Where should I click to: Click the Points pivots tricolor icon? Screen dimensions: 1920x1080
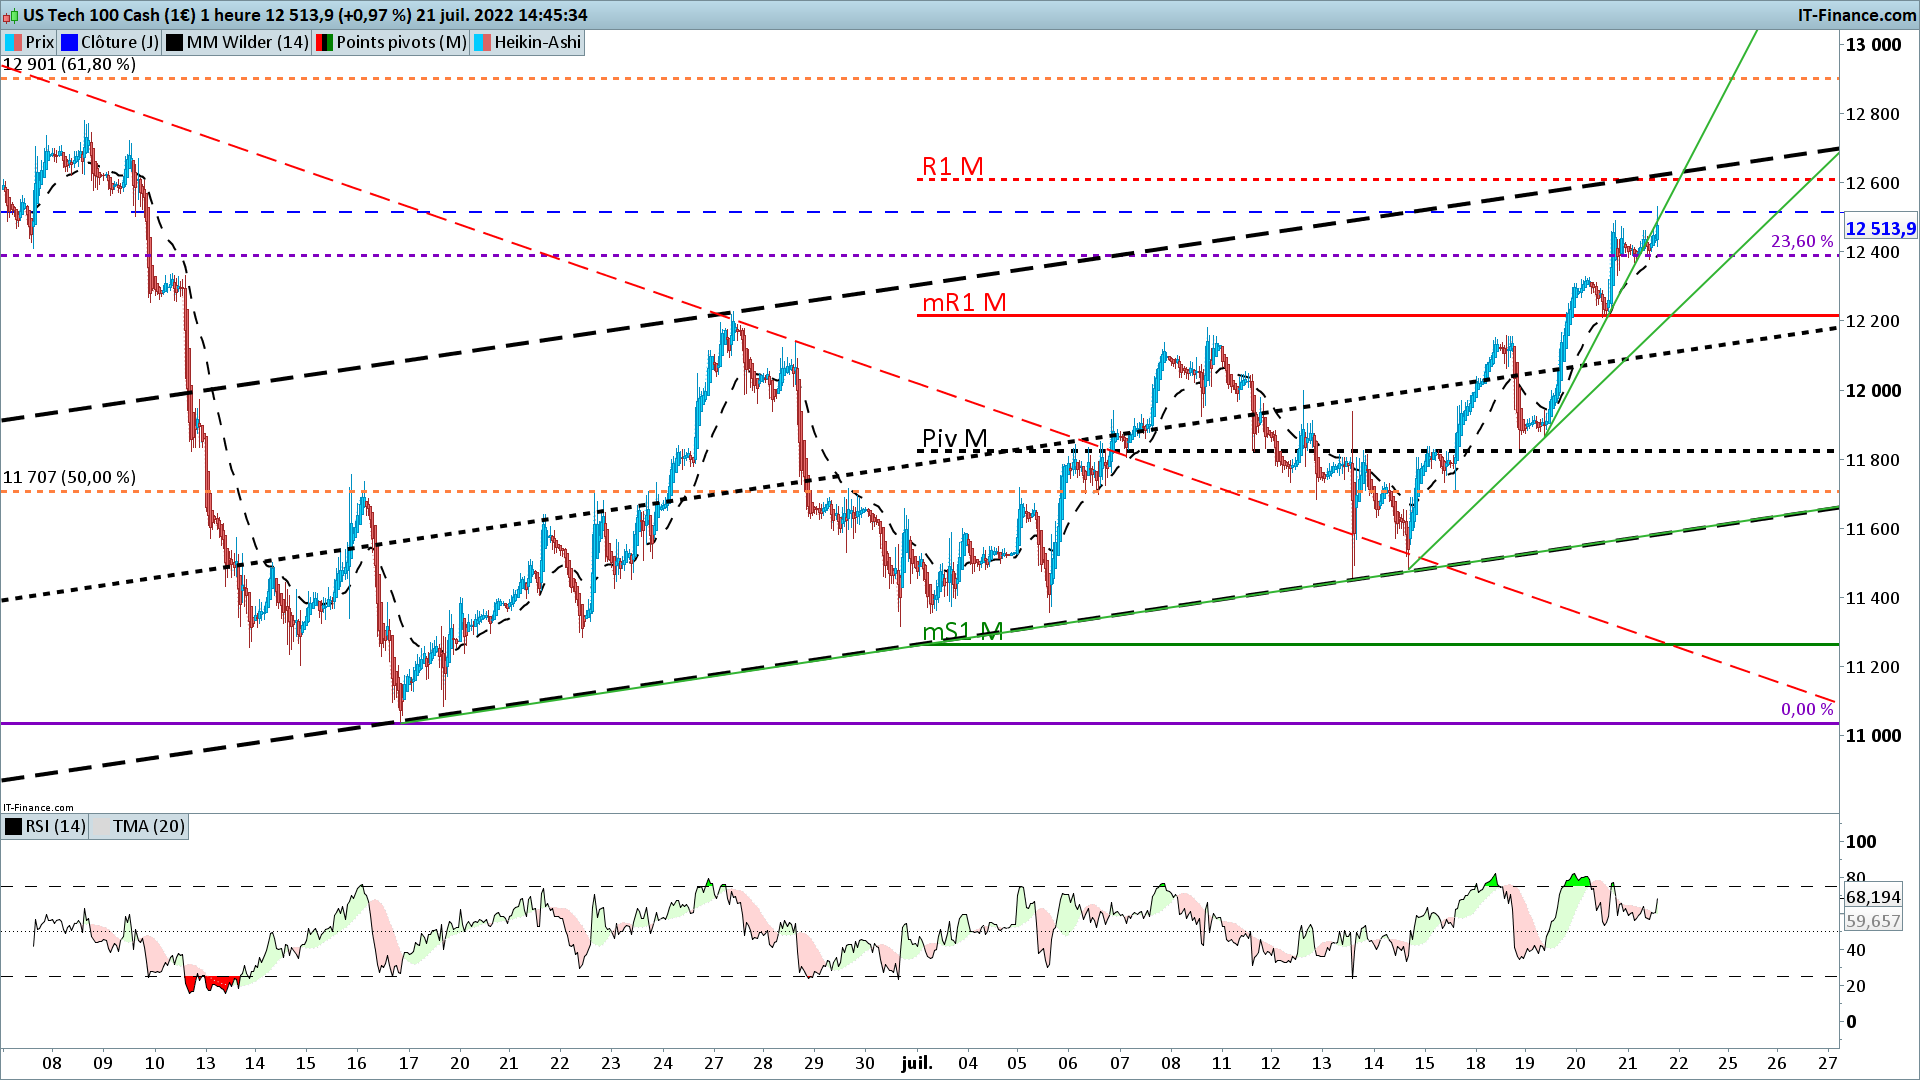[x=324, y=42]
